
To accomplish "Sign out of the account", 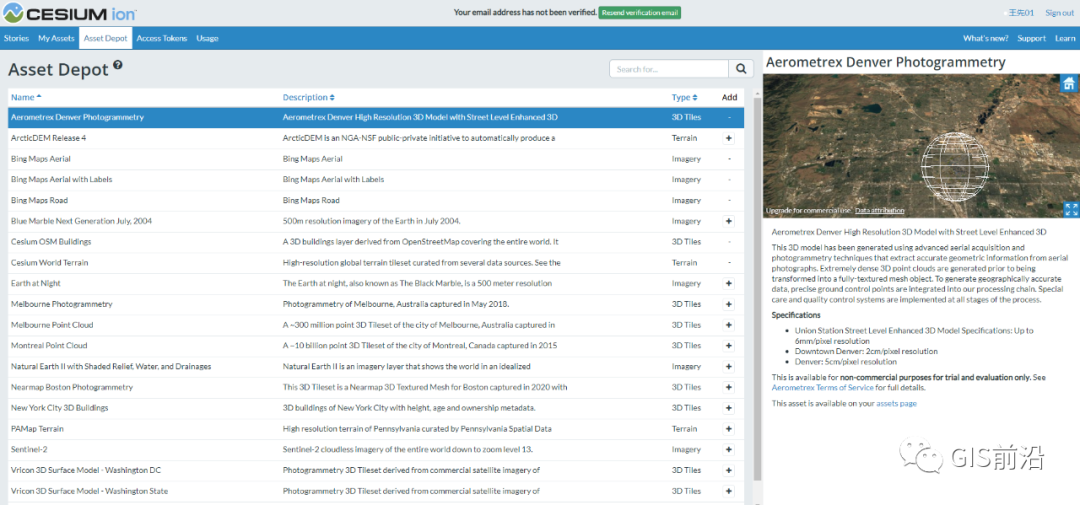I will point(1059,12).
